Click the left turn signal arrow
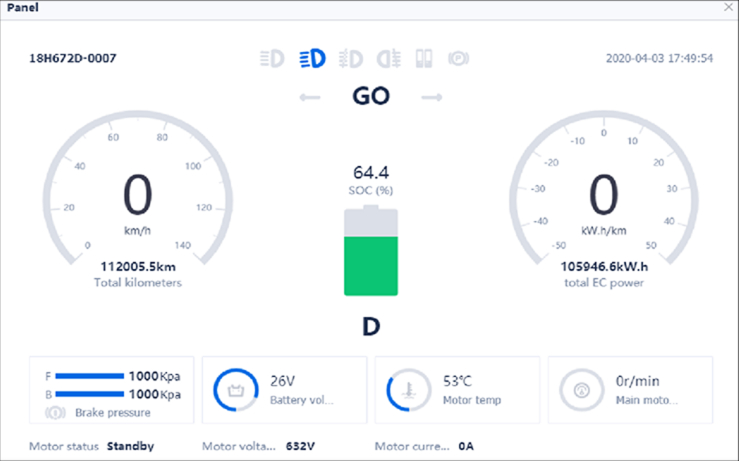739x461 pixels. 309,97
